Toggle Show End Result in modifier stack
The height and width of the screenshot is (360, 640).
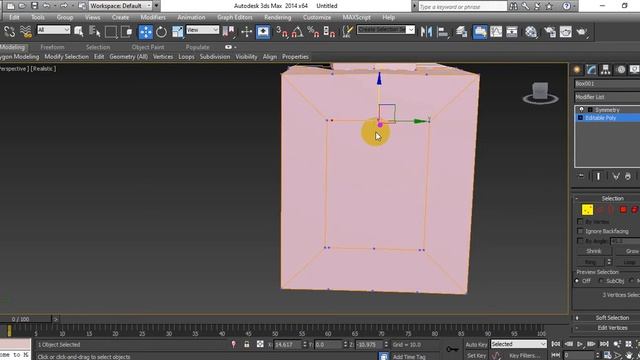click(598, 176)
